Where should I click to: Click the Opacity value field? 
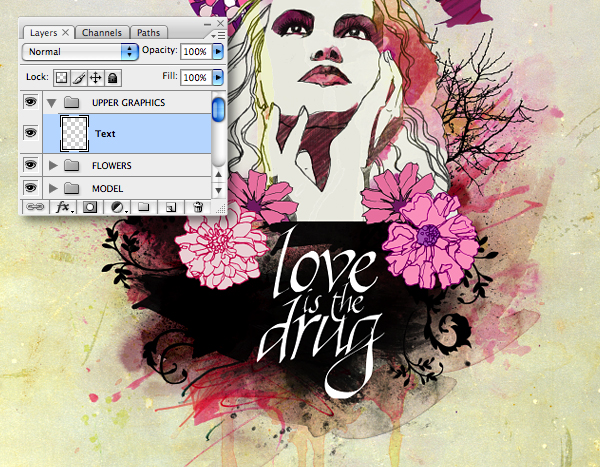click(196, 51)
